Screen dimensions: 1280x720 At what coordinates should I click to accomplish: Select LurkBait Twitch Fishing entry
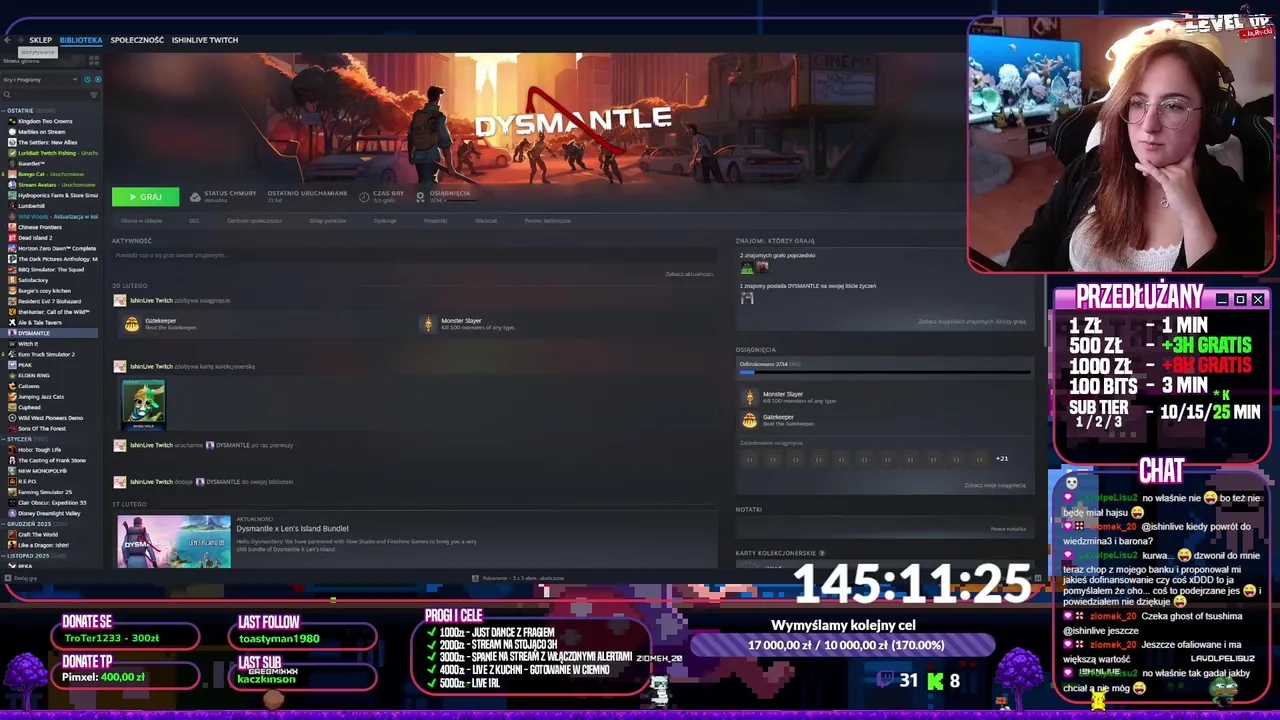tap(54, 153)
